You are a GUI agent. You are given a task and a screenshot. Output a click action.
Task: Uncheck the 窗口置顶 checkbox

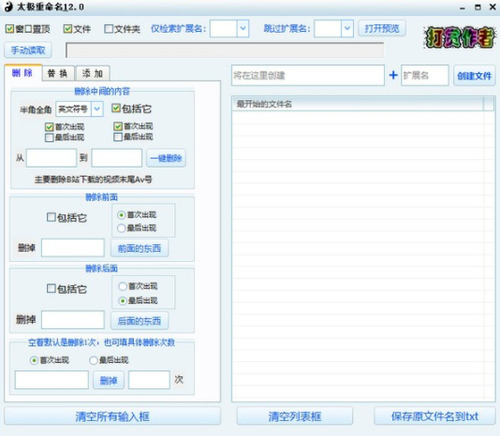pyautogui.click(x=9, y=29)
